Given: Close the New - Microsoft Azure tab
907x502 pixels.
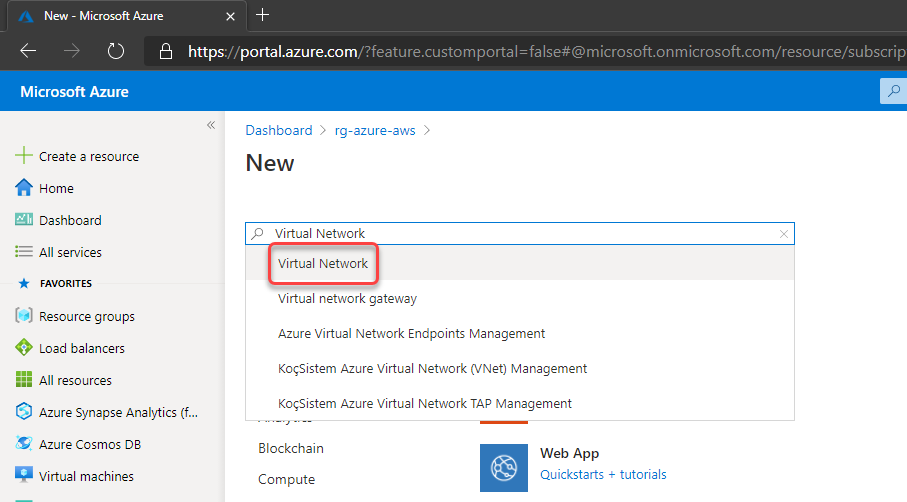Looking at the screenshot, I should click(230, 16).
